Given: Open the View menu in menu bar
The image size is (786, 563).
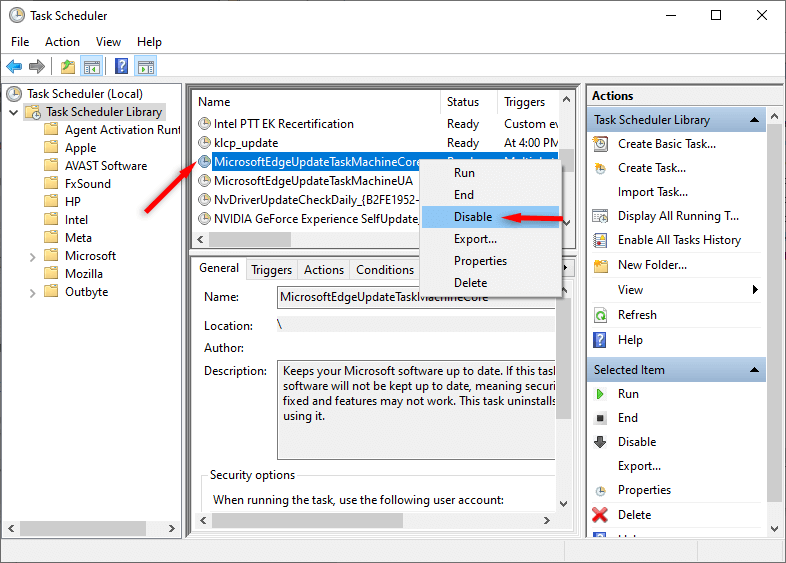Looking at the screenshot, I should (x=108, y=42).
